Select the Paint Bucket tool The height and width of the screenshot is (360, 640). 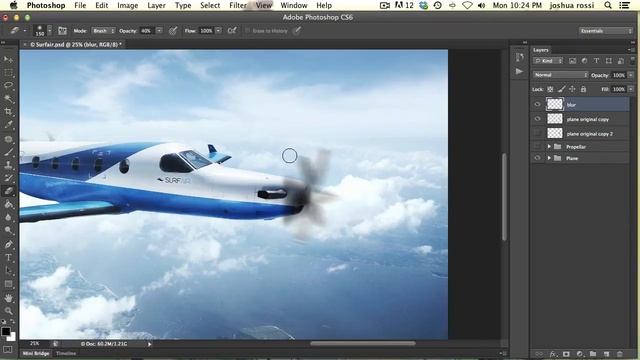[x=8, y=204]
